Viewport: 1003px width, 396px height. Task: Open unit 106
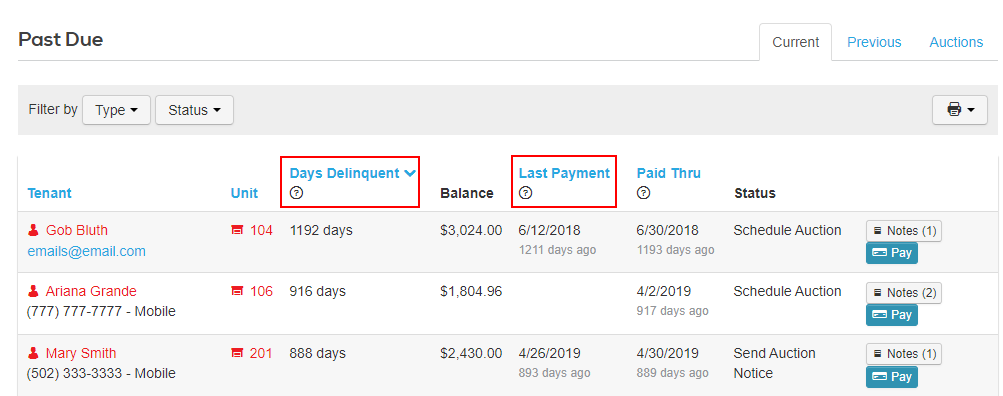[x=261, y=292]
